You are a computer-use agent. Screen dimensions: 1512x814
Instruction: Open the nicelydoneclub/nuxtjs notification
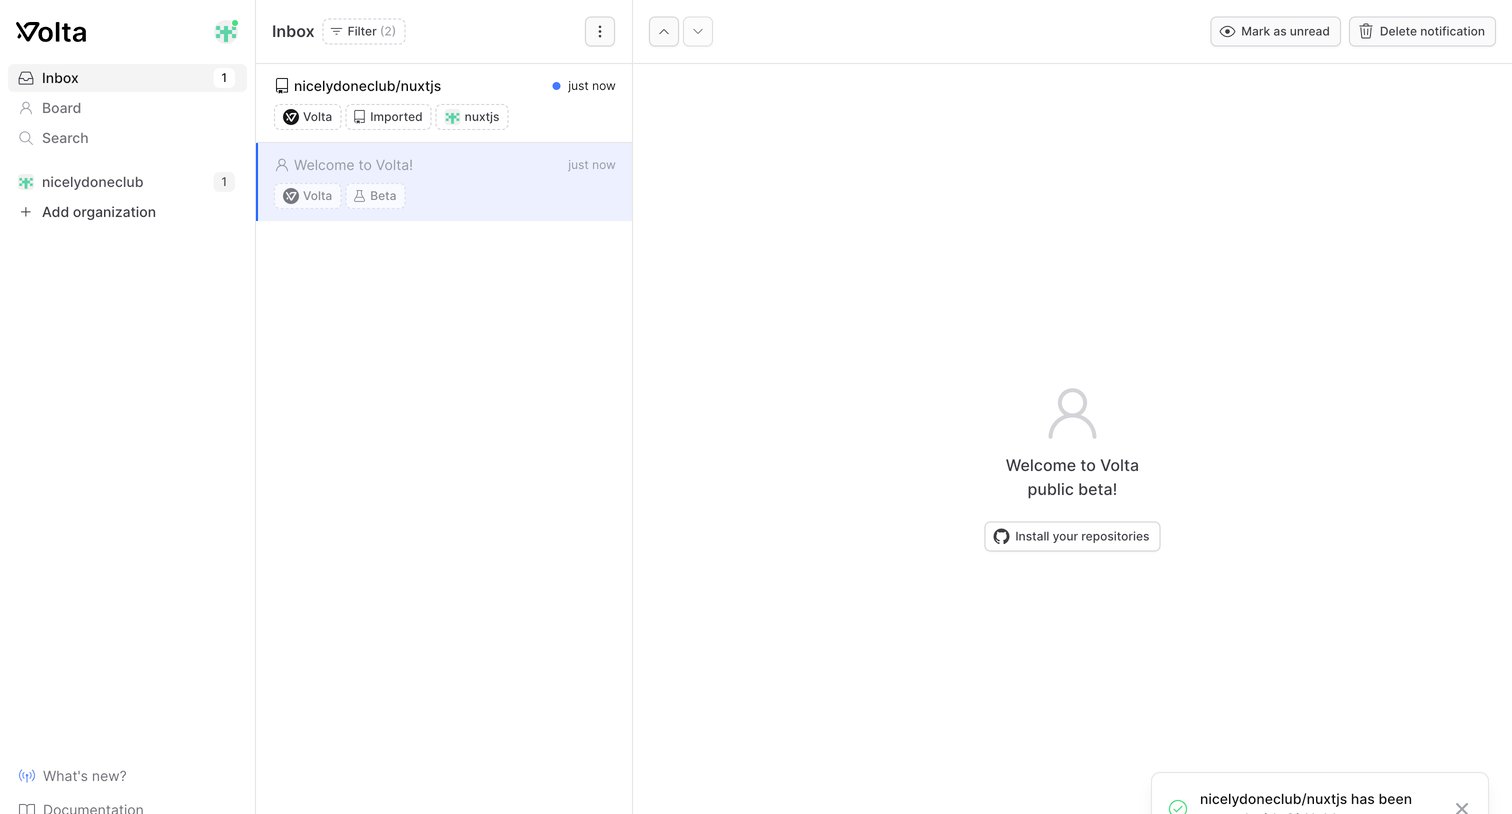[x=444, y=102]
